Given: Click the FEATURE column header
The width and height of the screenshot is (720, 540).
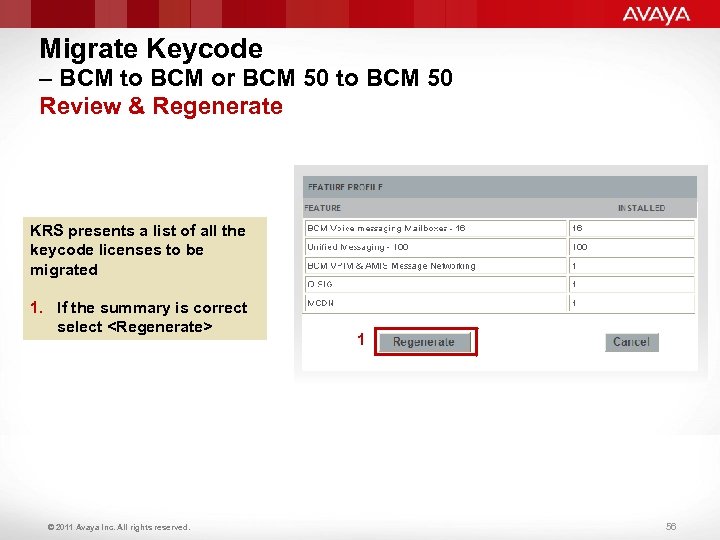Looking at the screenshot, I should tap(322, 208).
